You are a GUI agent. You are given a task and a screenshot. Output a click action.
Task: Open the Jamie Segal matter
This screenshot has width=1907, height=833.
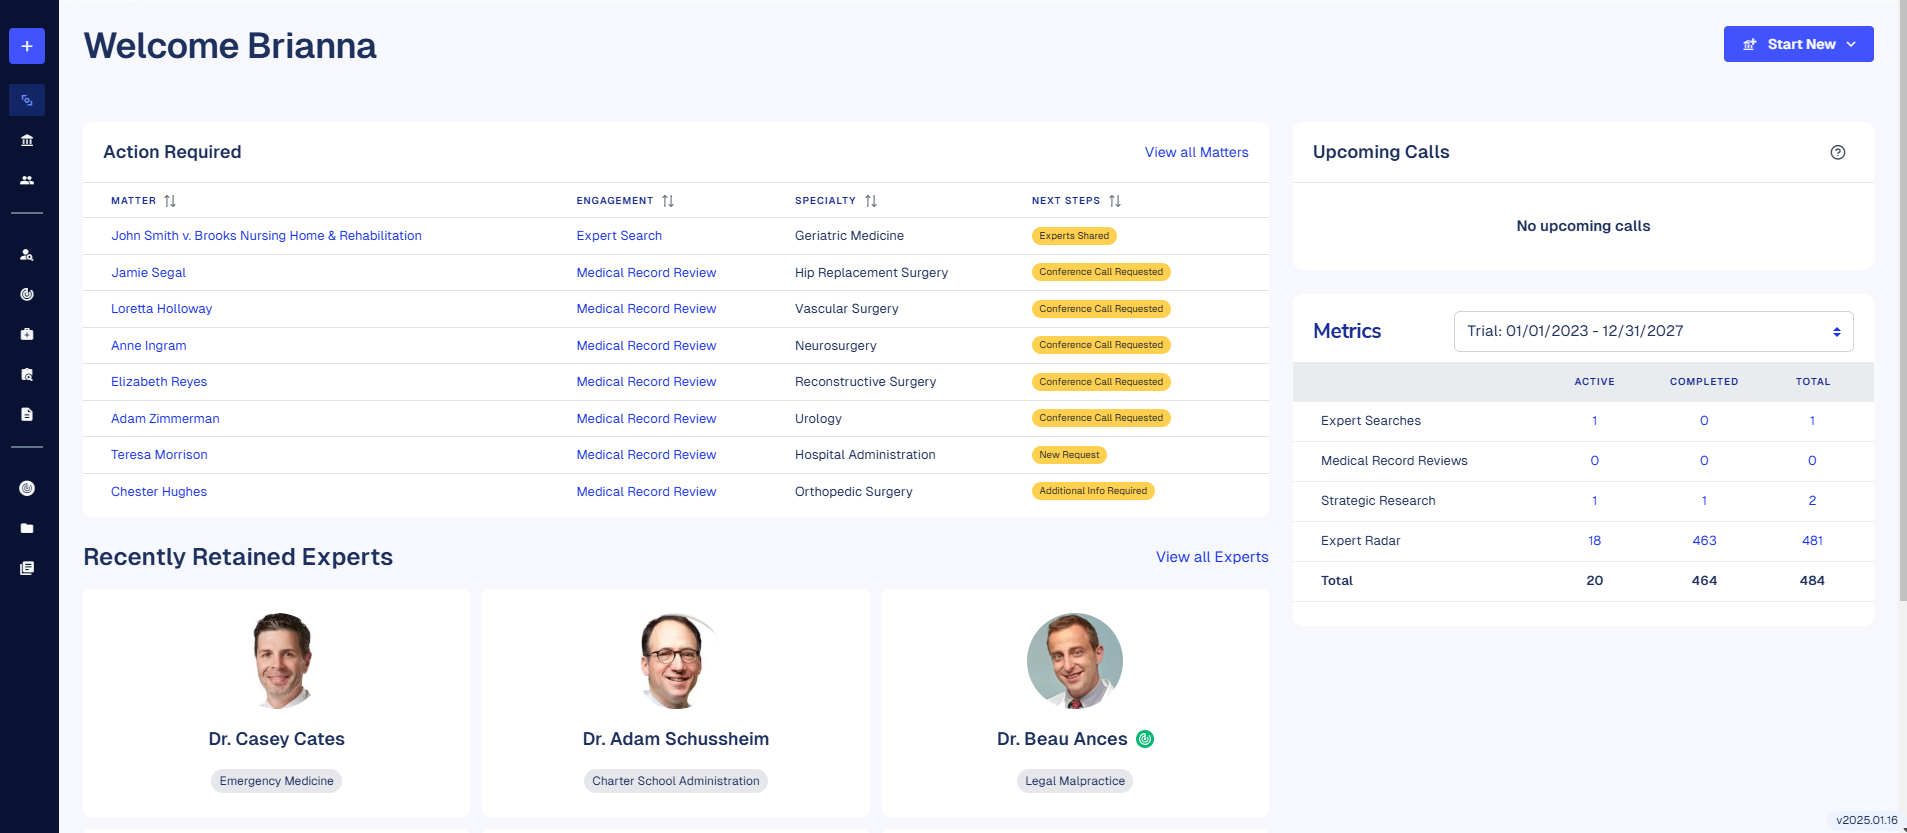point(148,273)
